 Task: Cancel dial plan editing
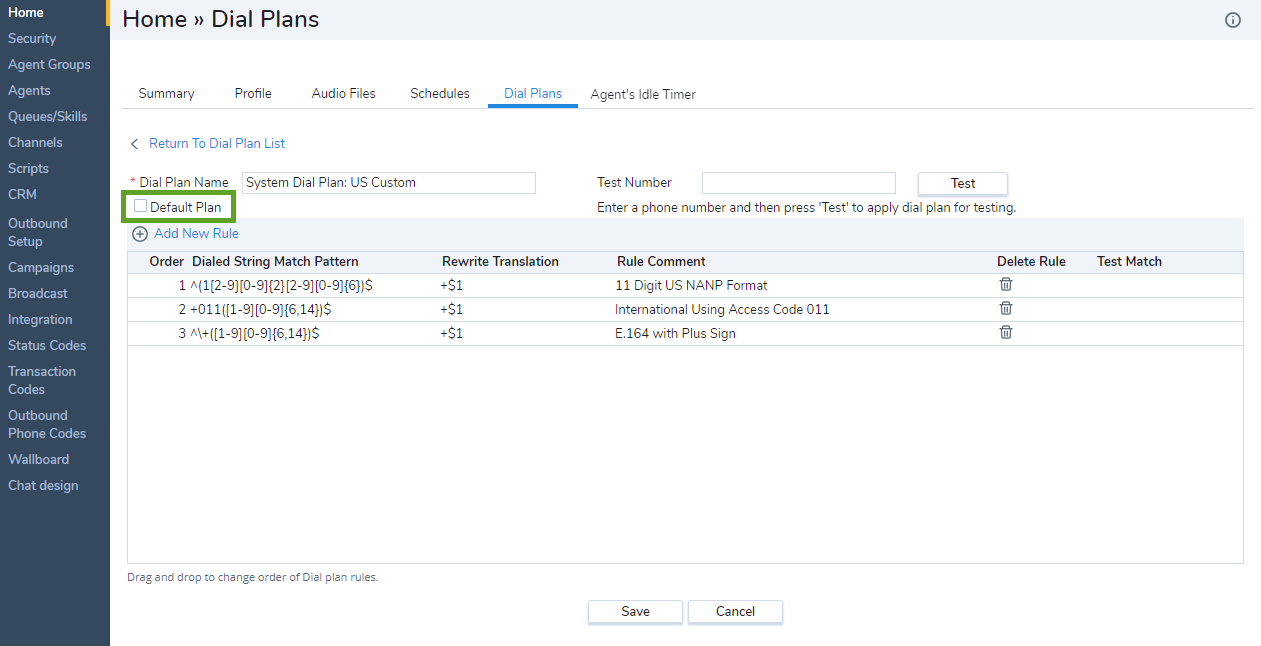tap(735, 612)
